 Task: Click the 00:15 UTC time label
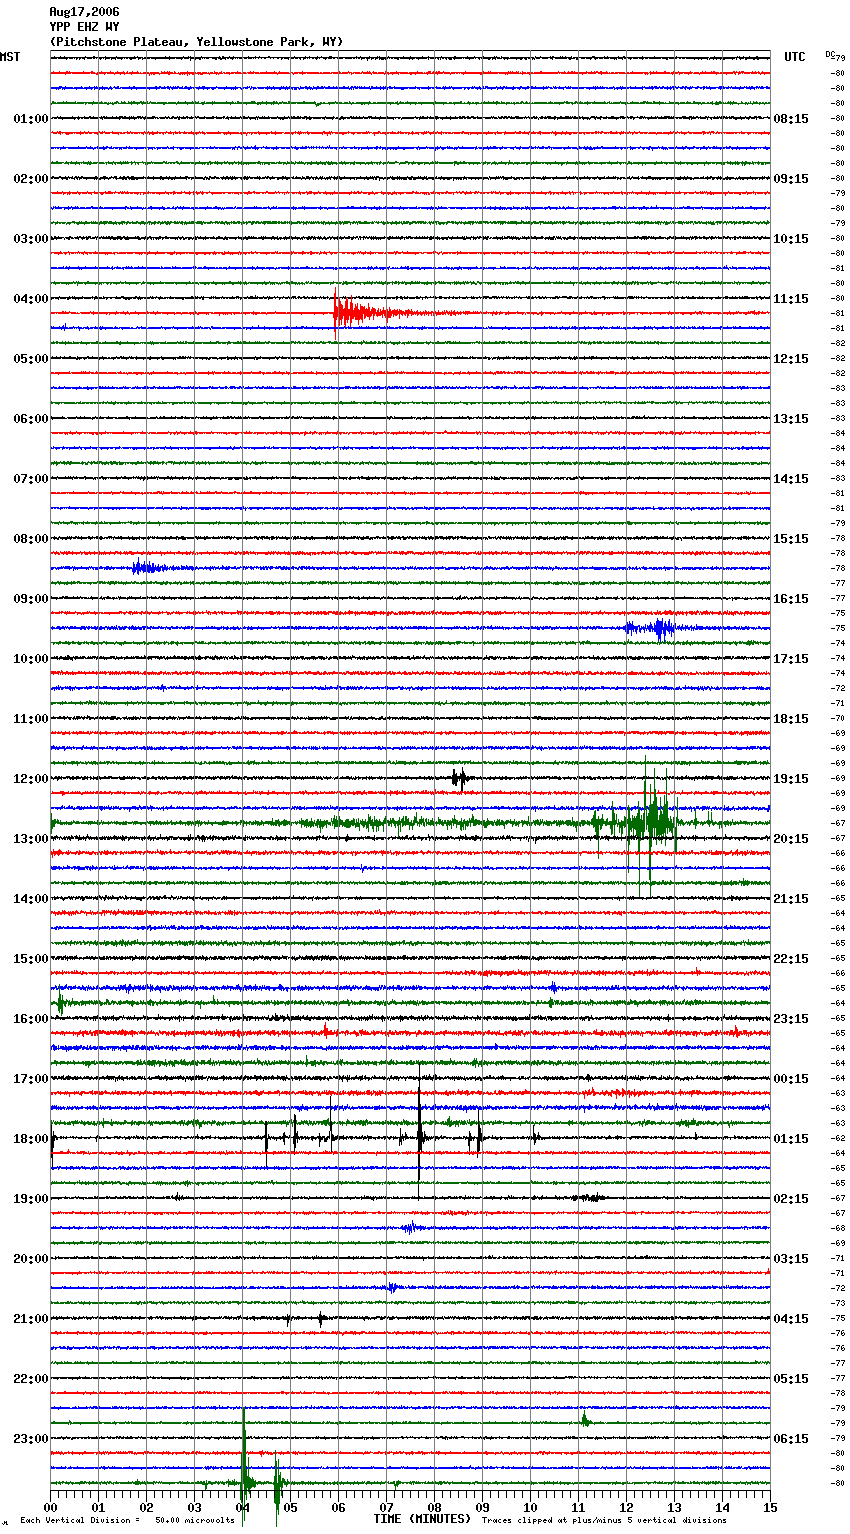[x=791, y=1079]
